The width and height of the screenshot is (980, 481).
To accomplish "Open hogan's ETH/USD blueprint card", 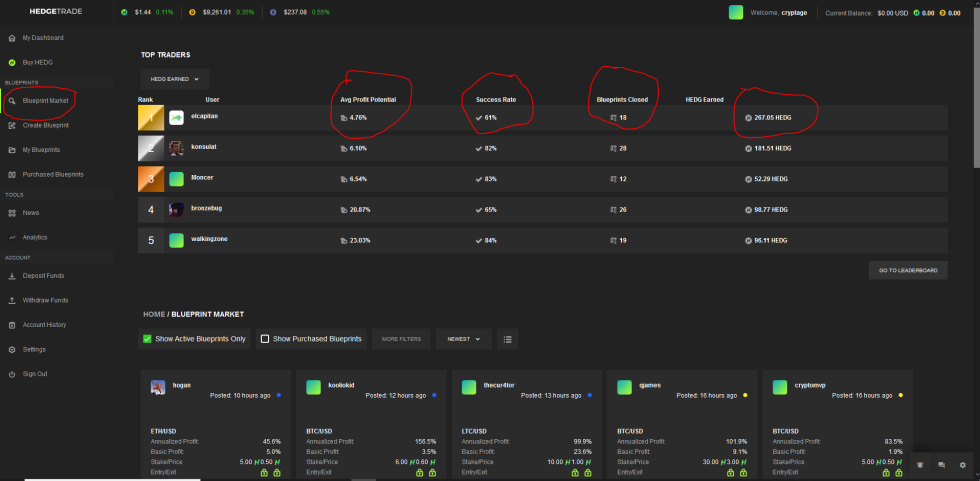I will pyautogui.click(x=216, y=424).
